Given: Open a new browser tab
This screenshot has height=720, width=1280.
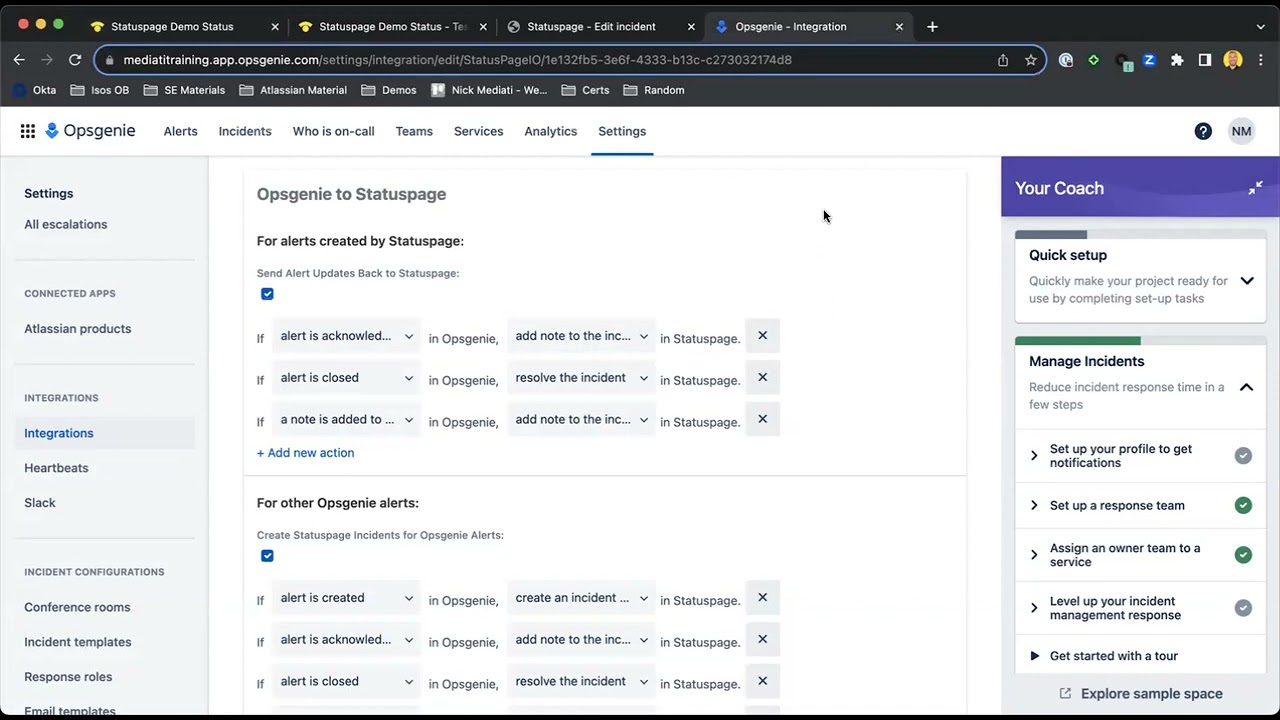Looking at the screenshot, I should point(932,27).
